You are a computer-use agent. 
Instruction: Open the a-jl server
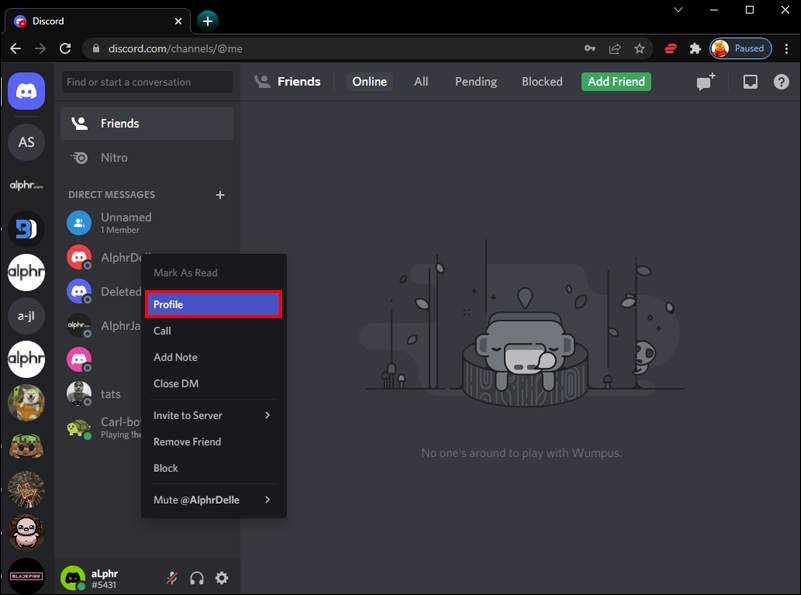tap(26, 316)
